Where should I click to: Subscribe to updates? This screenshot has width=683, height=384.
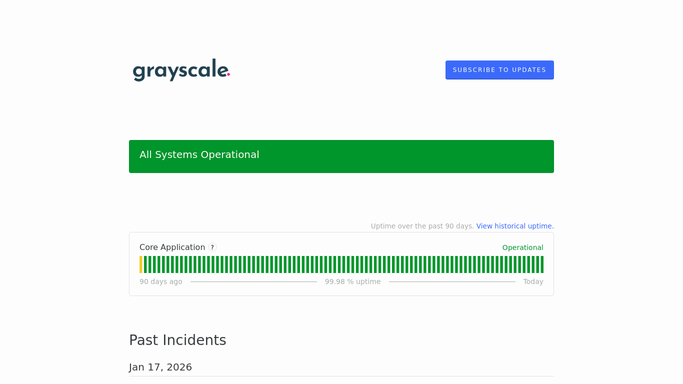(499, 70)
